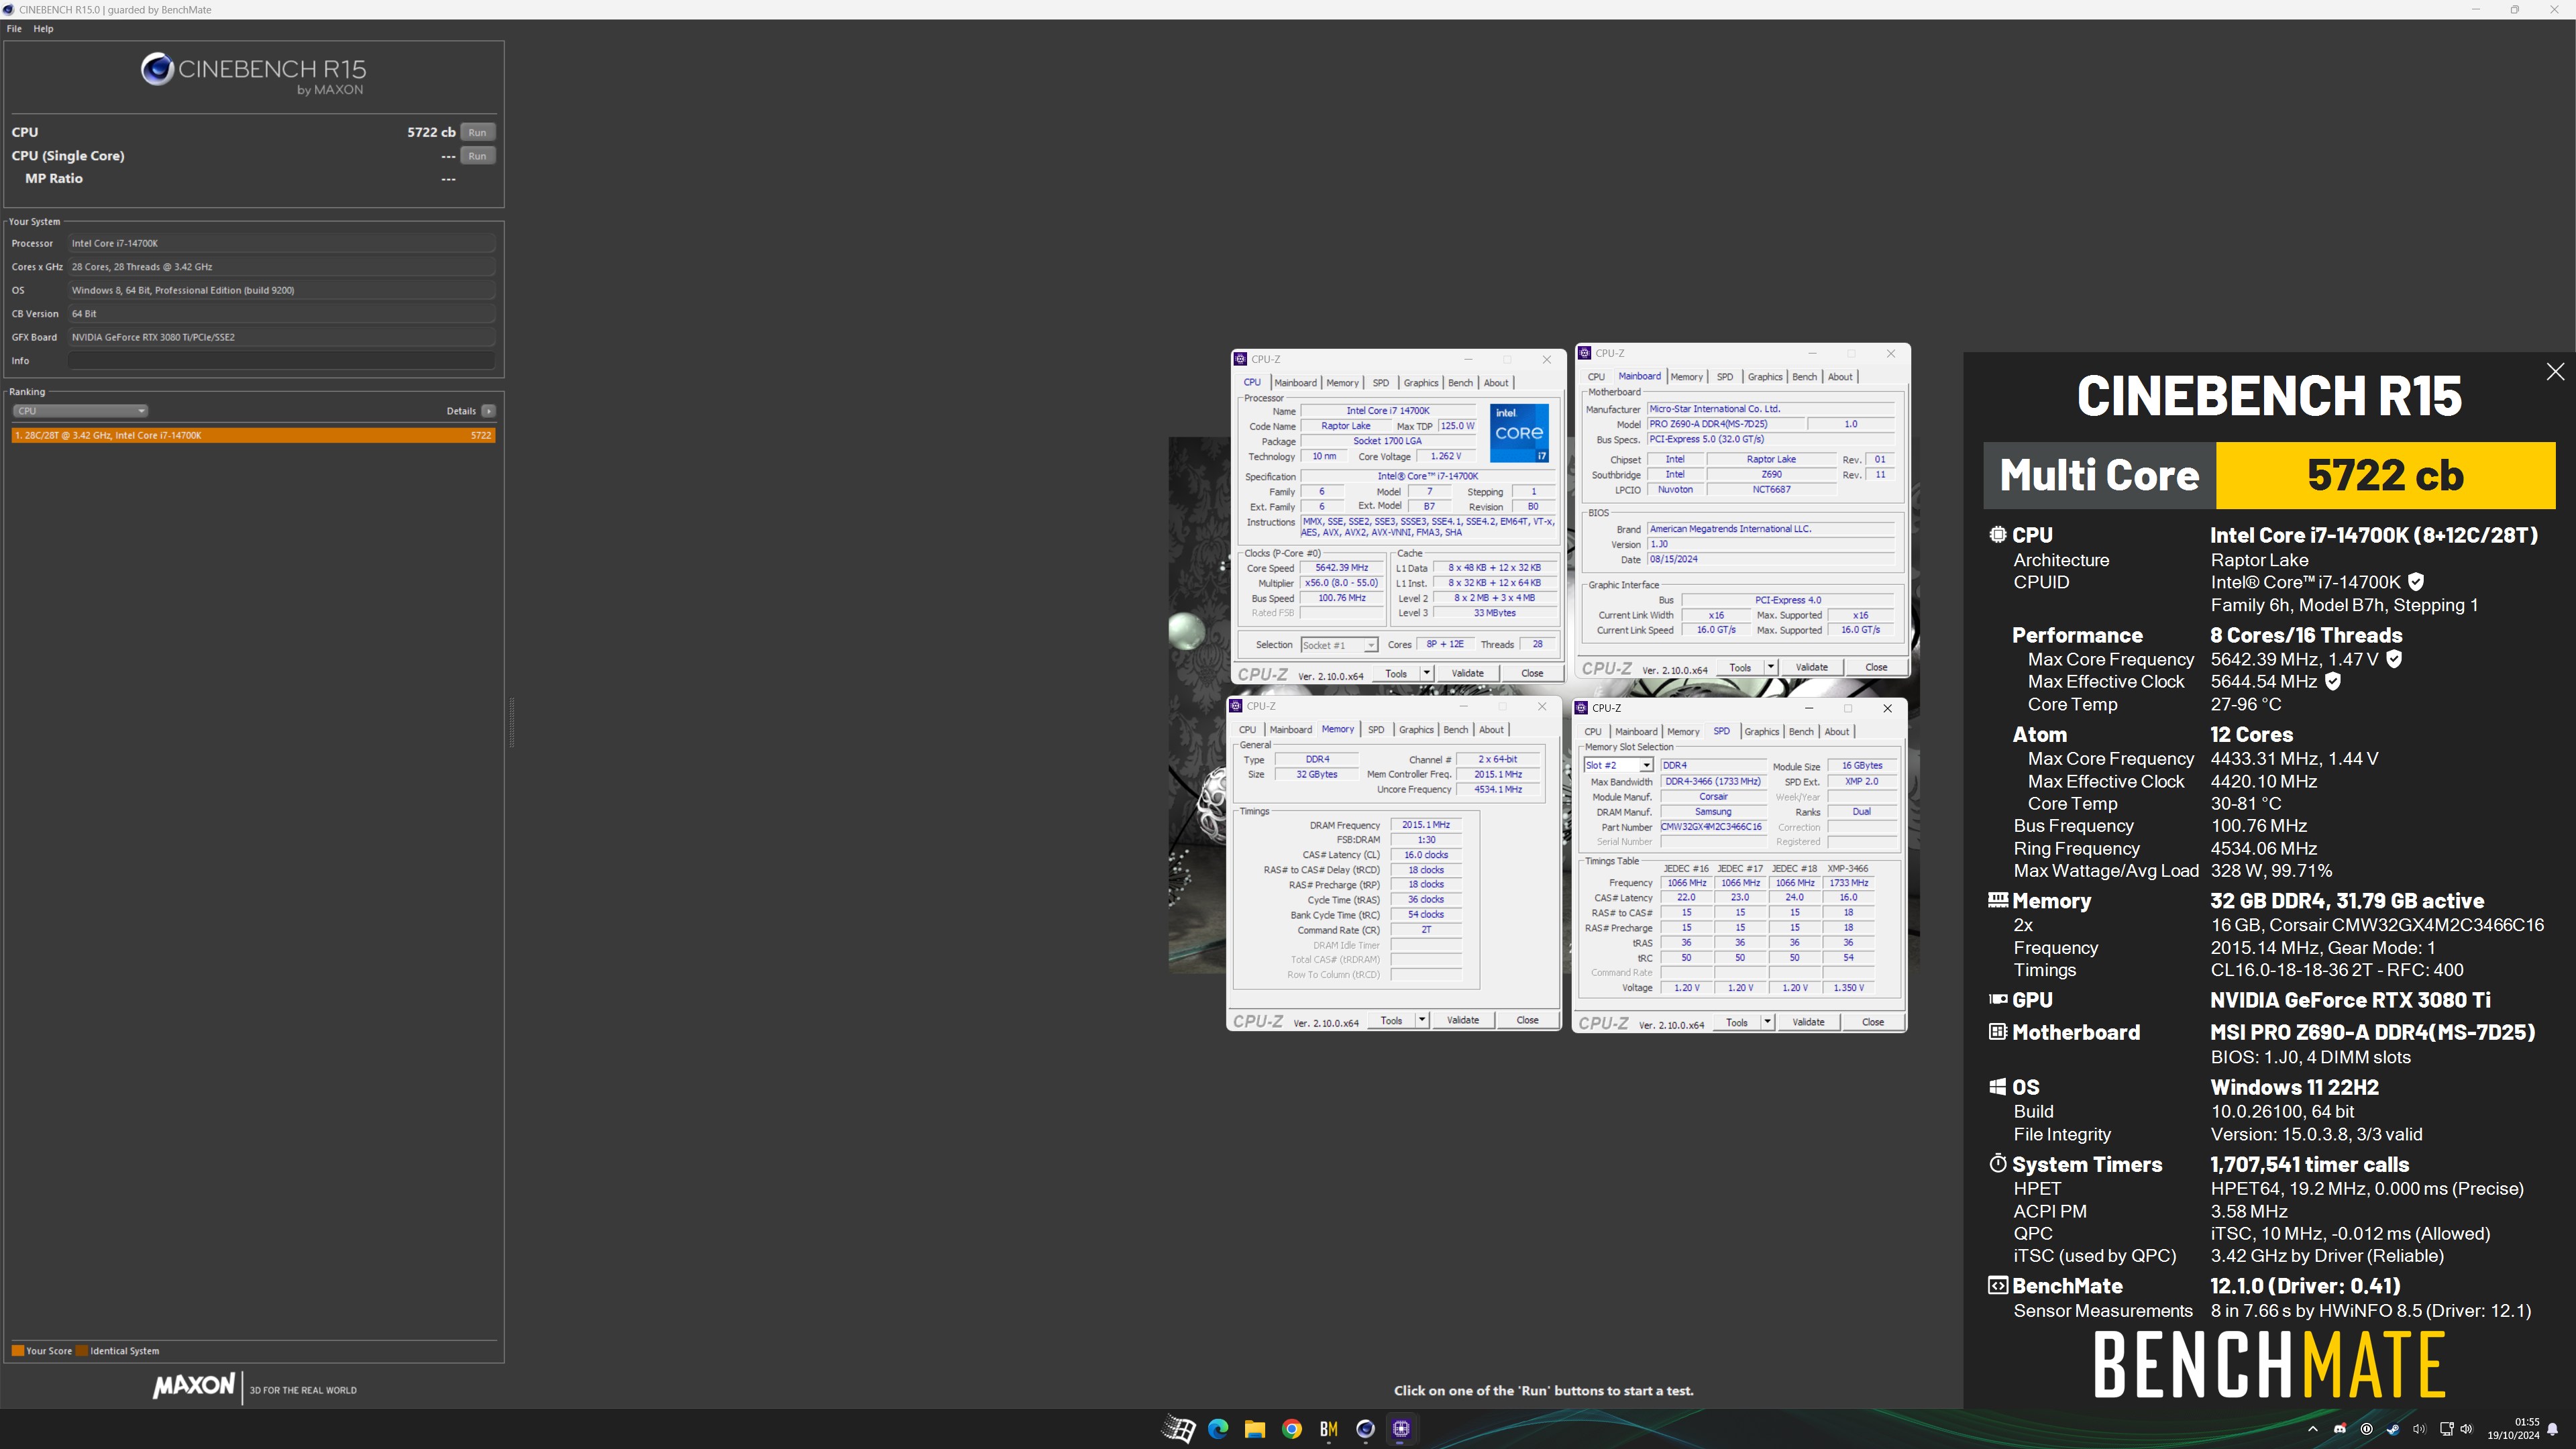Switch to CPU-Z taskbar icon
This screenshot has width=2576, height=1449.
(1401, 1429)
